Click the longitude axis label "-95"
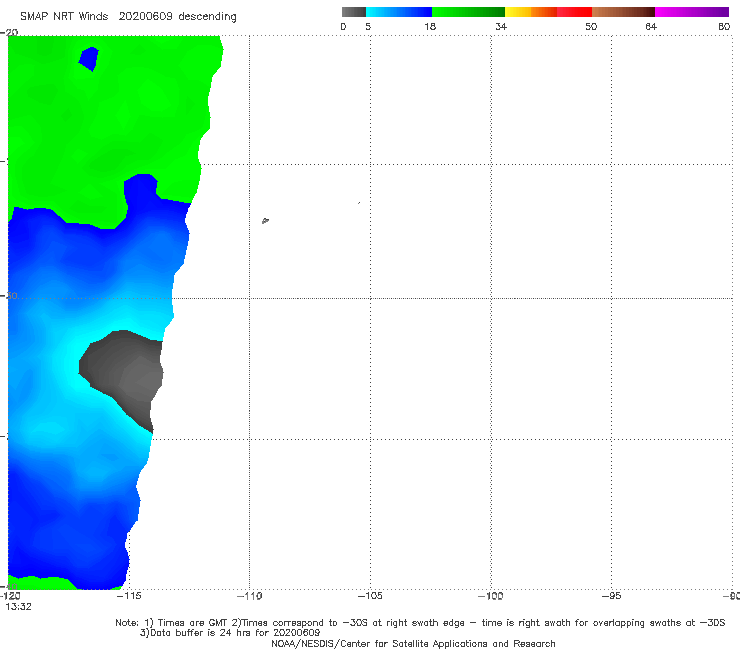The height and width of the screenshot is (650, 740). tap(611, 596)
